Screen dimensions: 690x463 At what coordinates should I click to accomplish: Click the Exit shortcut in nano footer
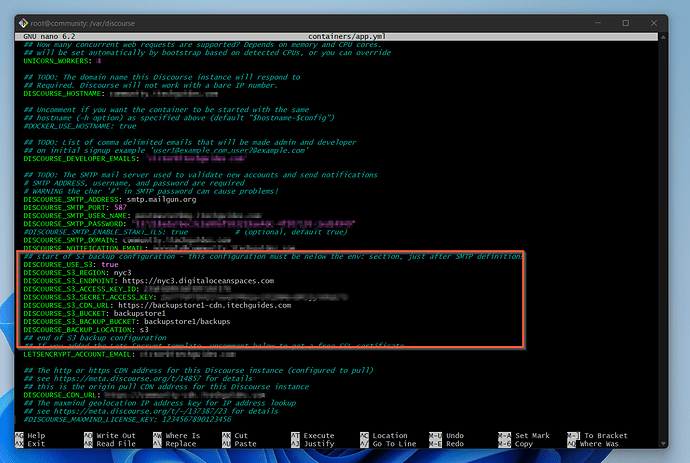30,444
